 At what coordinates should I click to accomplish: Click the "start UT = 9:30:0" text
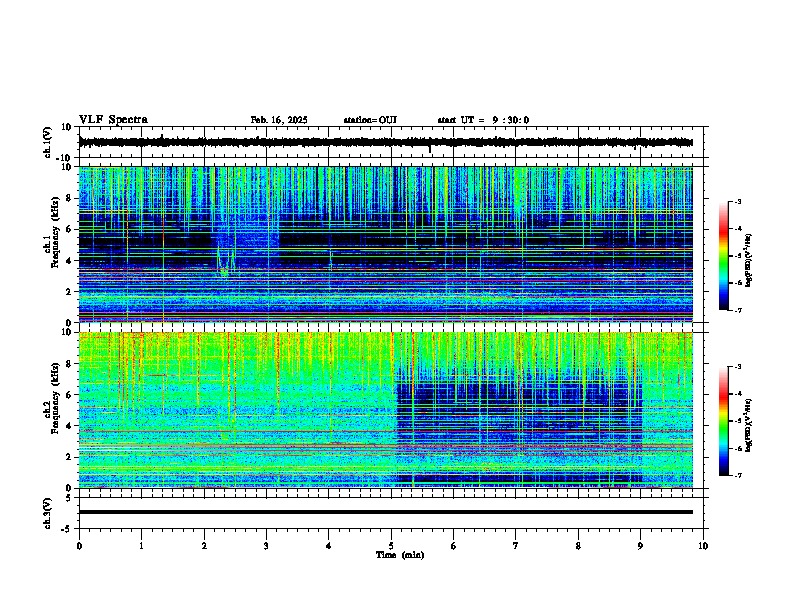tap(483, 120)
